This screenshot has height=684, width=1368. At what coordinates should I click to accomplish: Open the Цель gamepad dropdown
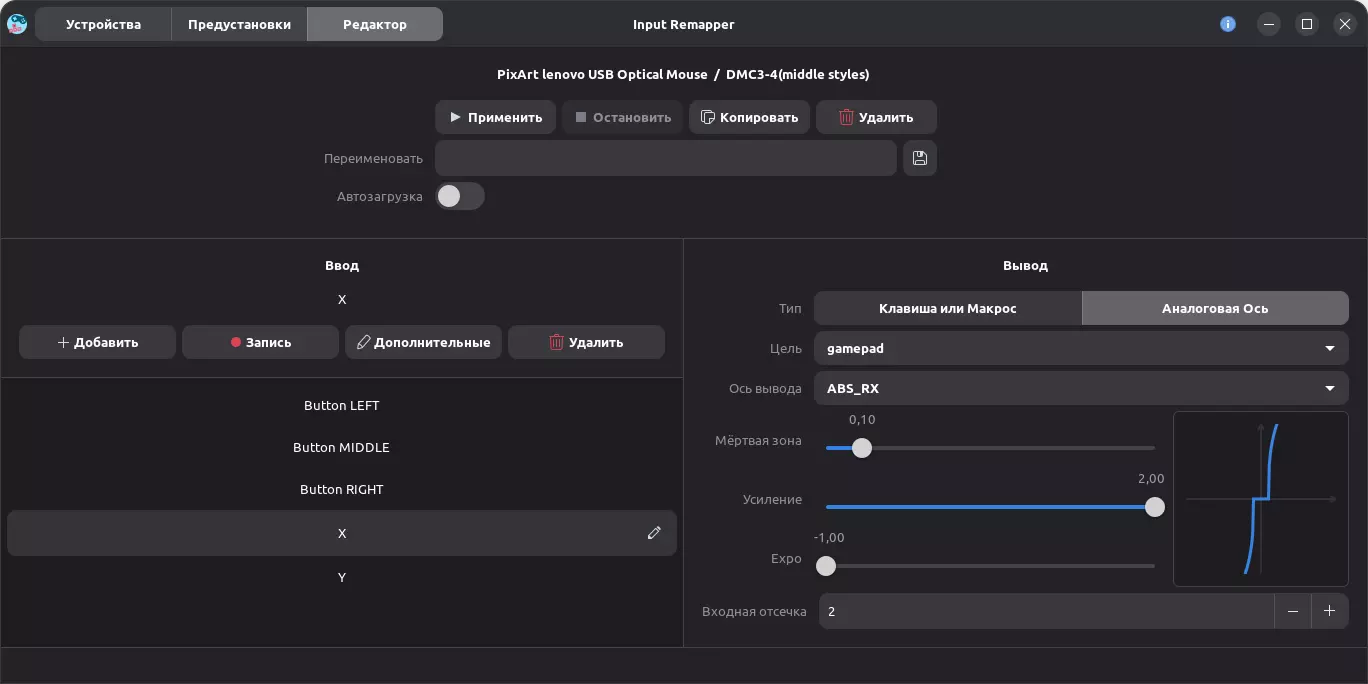pyautogui.click(x=1080, y=348)
